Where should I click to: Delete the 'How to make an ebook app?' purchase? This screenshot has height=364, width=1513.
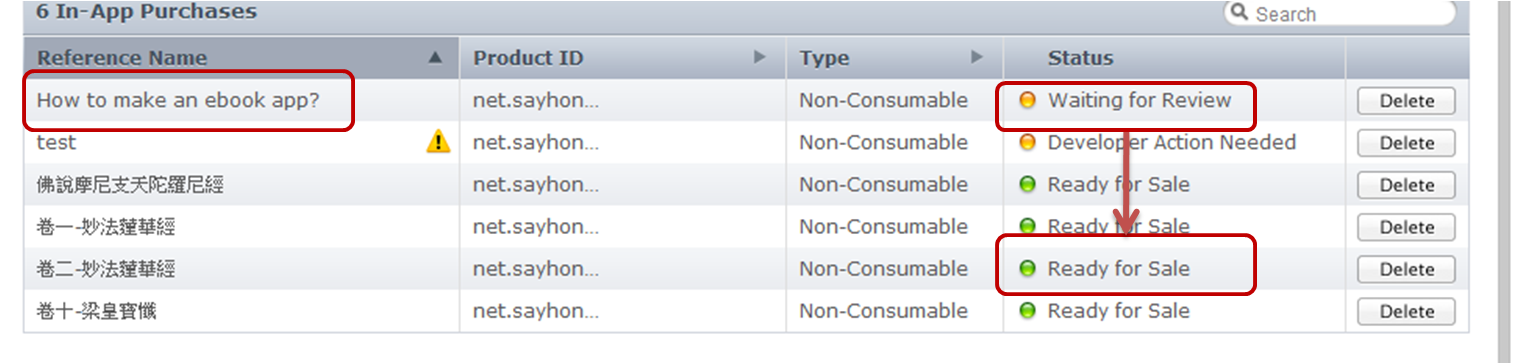click(1406, 101)
